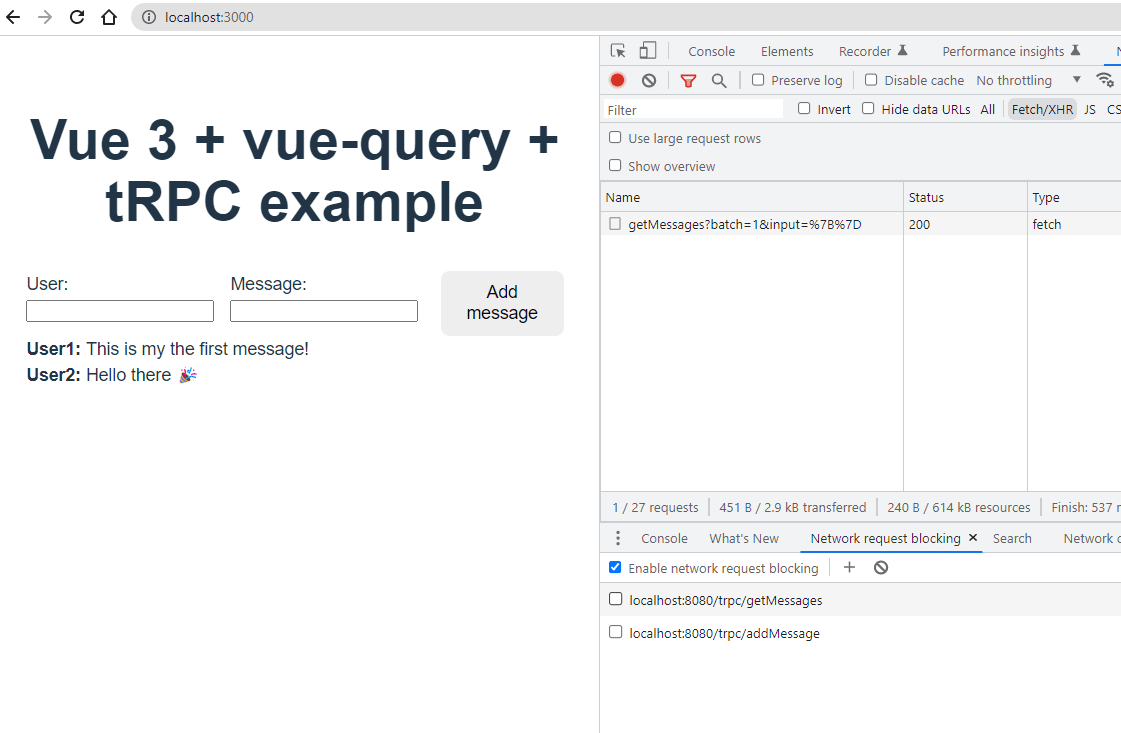Select the Fetch/XHR filter

[x=1041, y=109]
